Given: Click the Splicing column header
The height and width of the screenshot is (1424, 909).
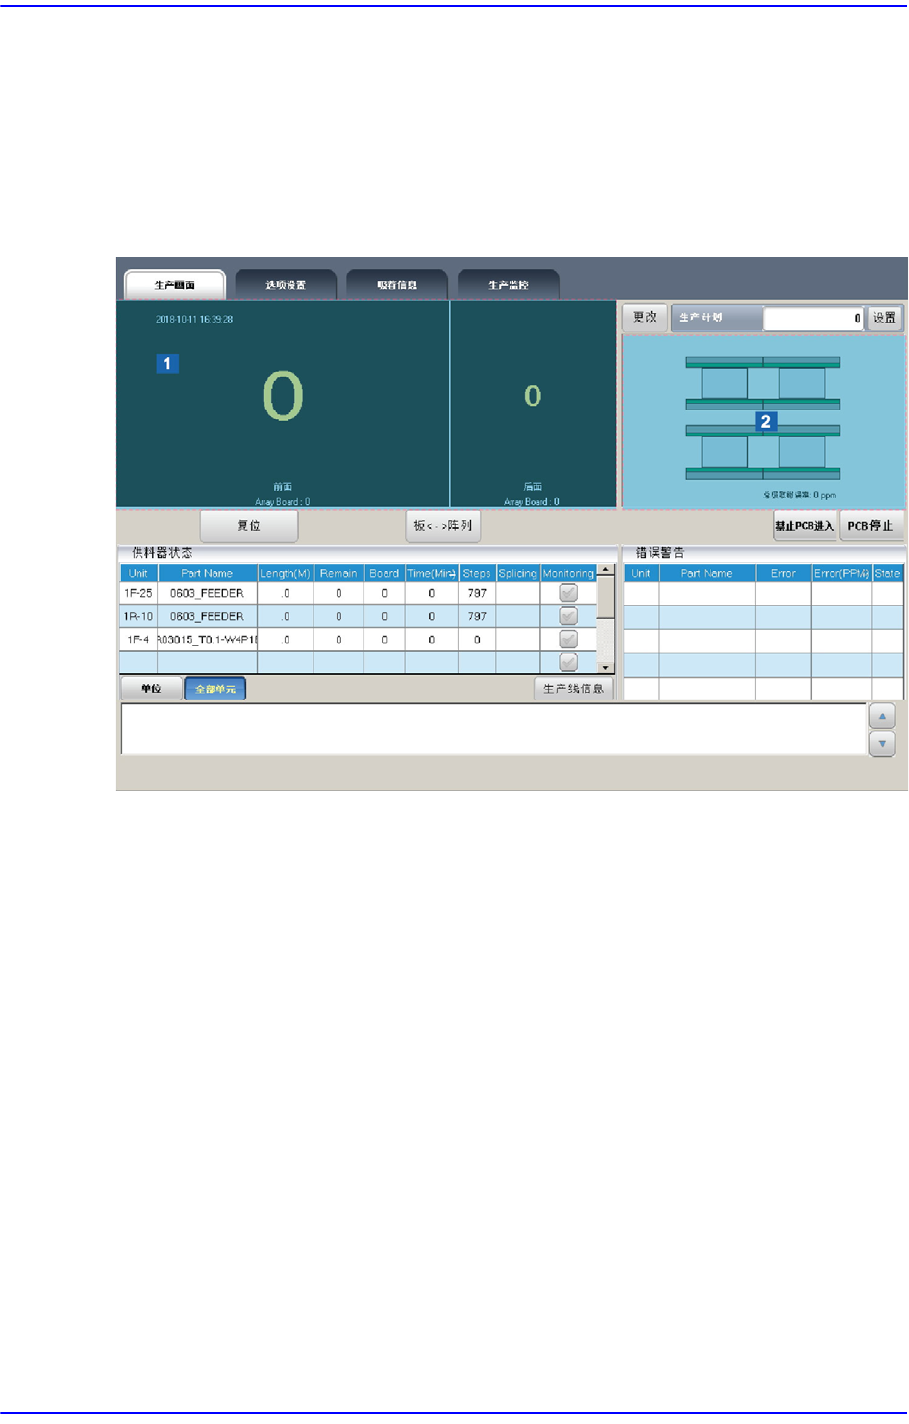Looking at the screenshot, I should 518,573.
